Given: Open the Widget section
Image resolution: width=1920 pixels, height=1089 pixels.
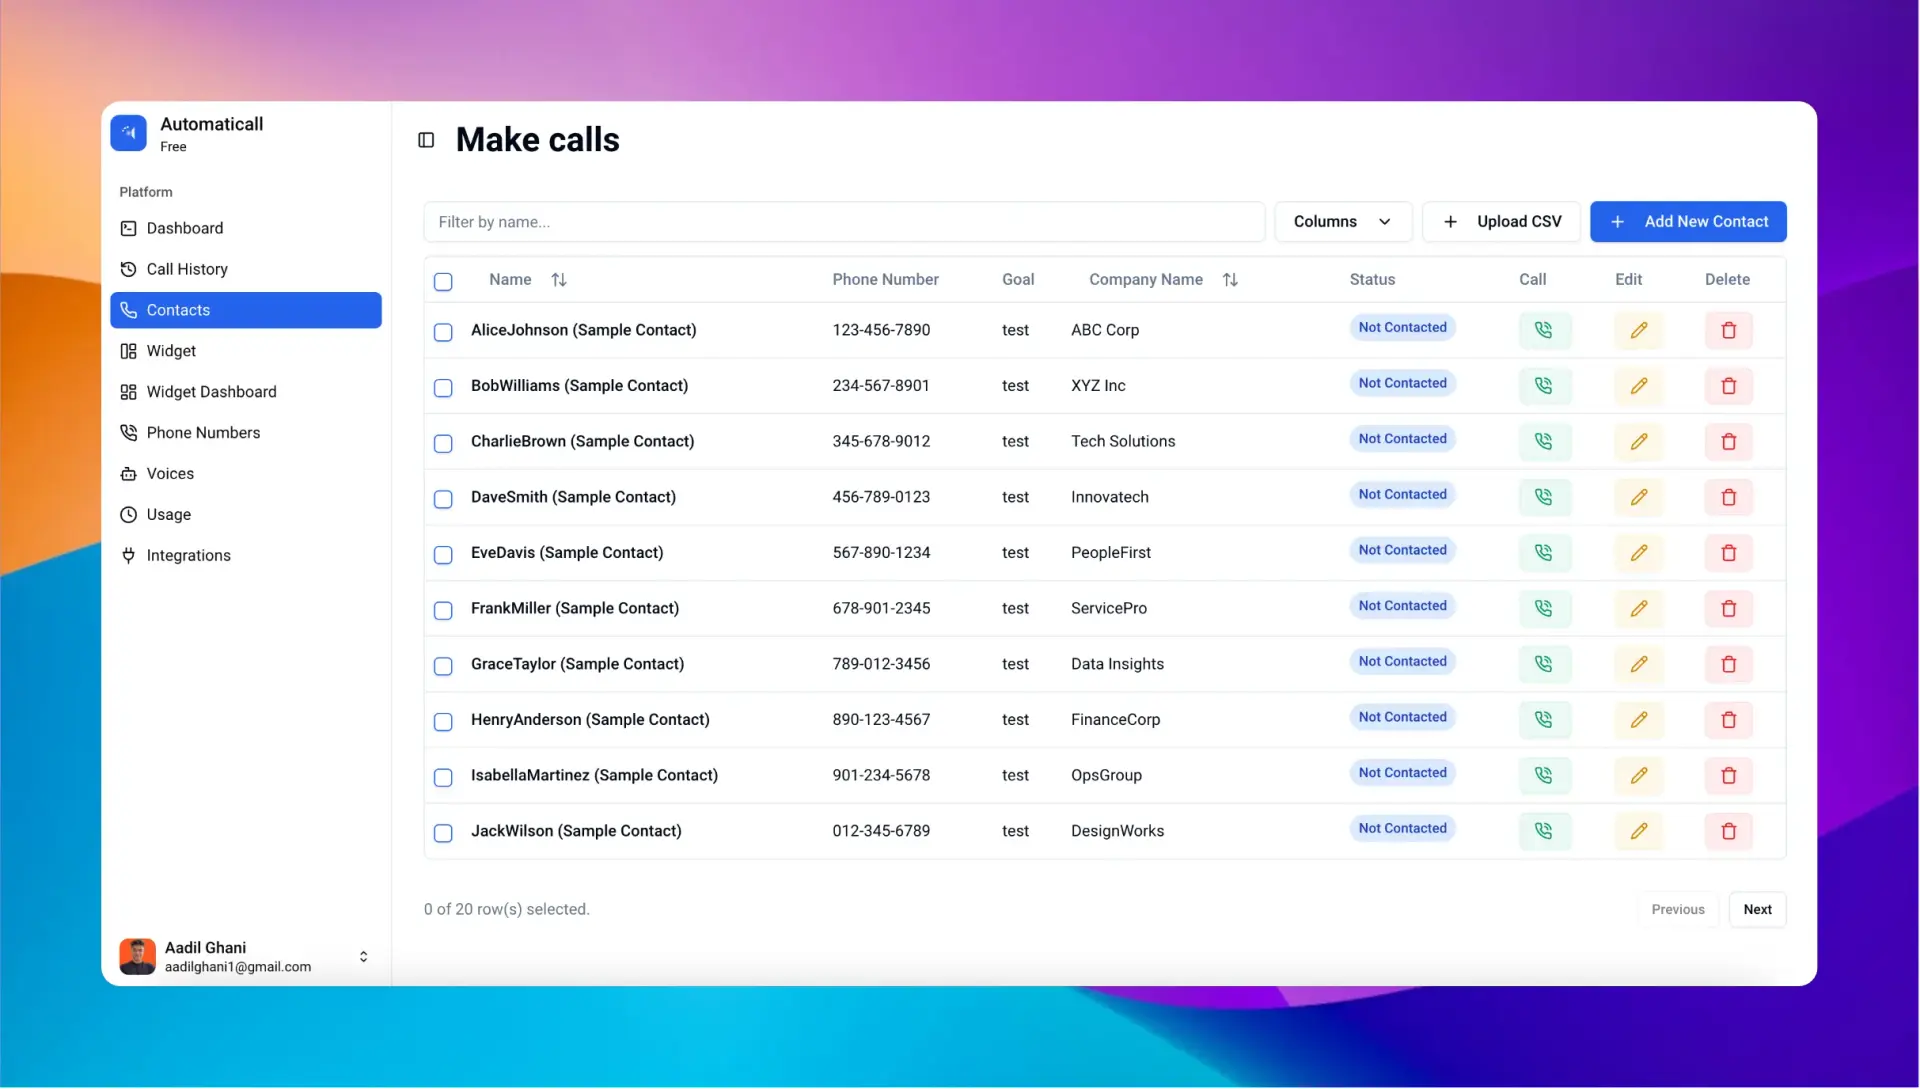Looking at the screenshot, I should click(x=171, y=350).
